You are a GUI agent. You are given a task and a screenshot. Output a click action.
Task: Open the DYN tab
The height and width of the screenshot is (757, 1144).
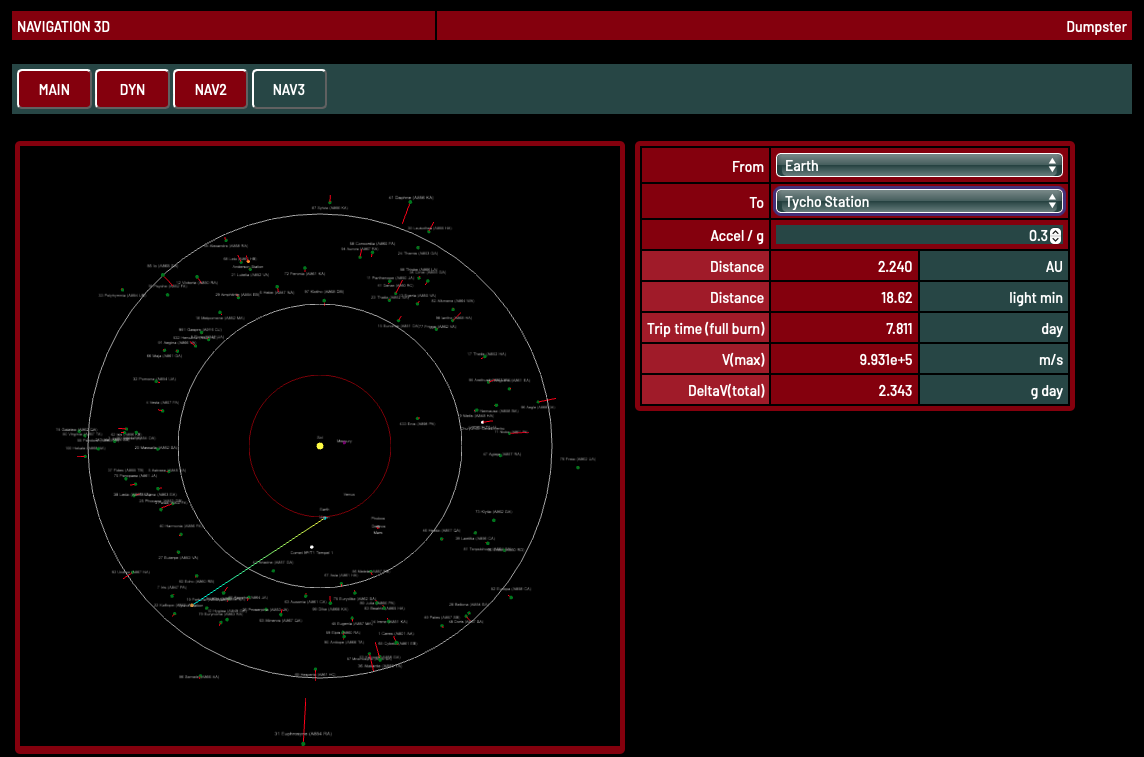pyautogui.click(x=132, y=89)
